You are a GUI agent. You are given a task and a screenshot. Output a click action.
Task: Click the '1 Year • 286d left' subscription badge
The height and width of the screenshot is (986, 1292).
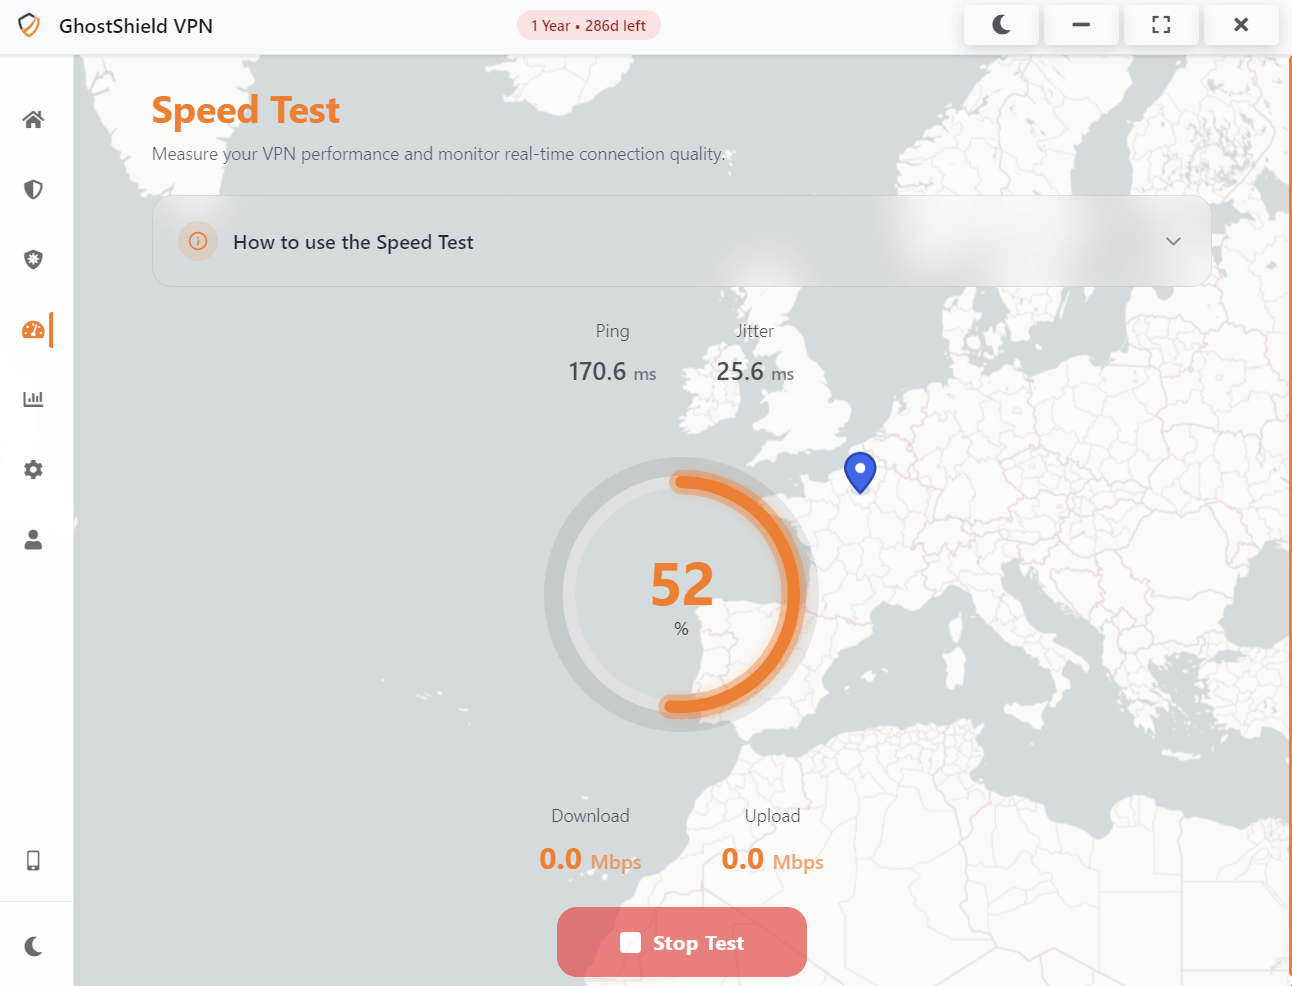(x=588, y=25)
